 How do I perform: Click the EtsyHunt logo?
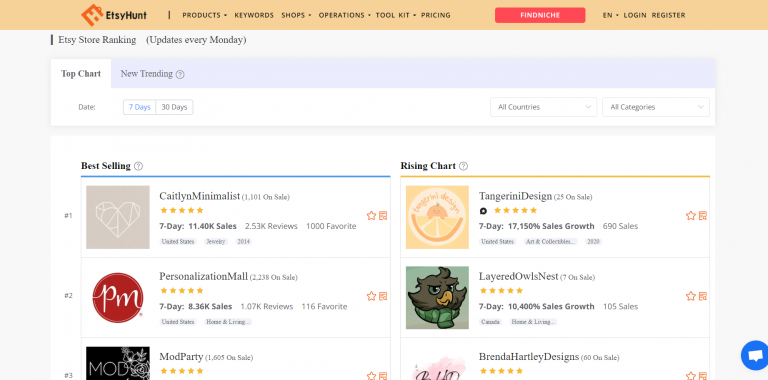coord(113,15)
